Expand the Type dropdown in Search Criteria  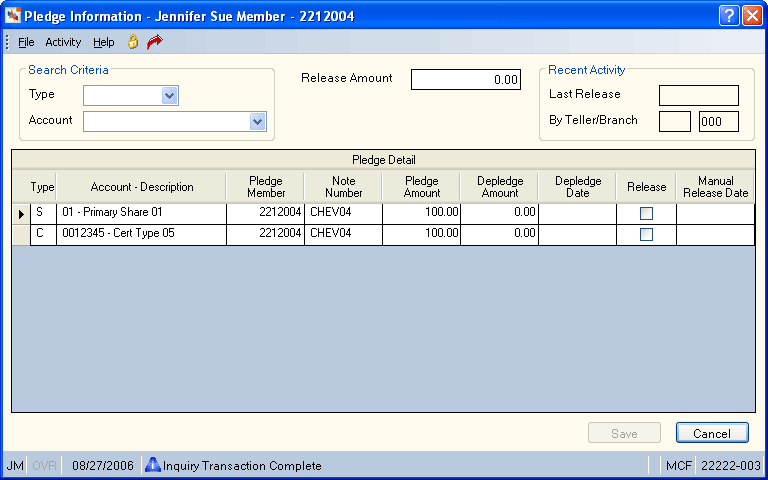(169, 96)
